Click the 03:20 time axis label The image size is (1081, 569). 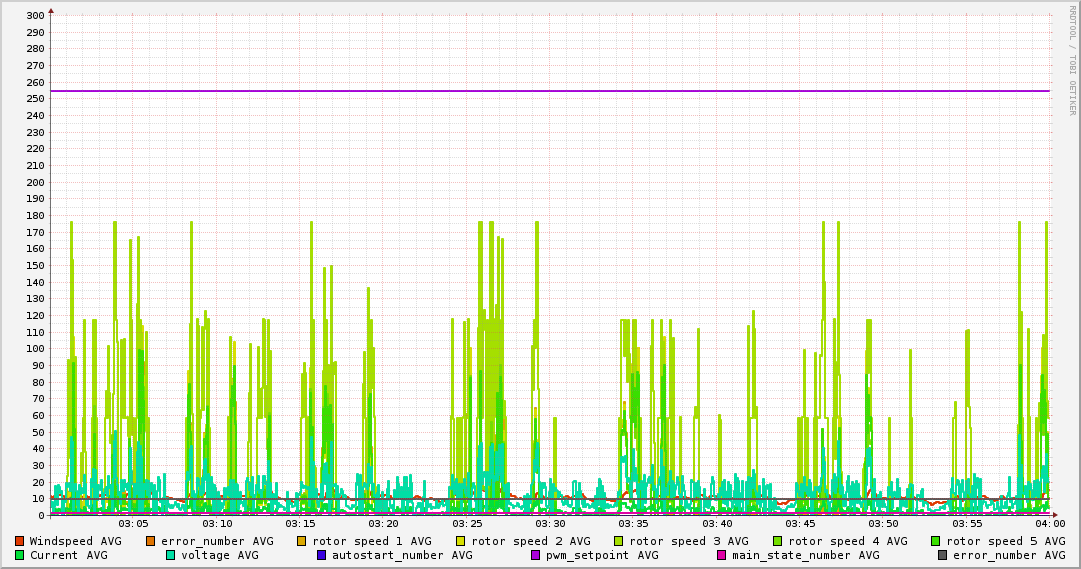coord(383,524)
